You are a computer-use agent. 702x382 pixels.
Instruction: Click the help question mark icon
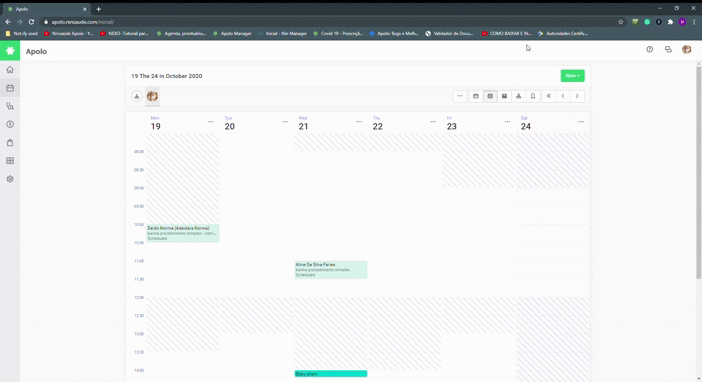tap(650, 49)
